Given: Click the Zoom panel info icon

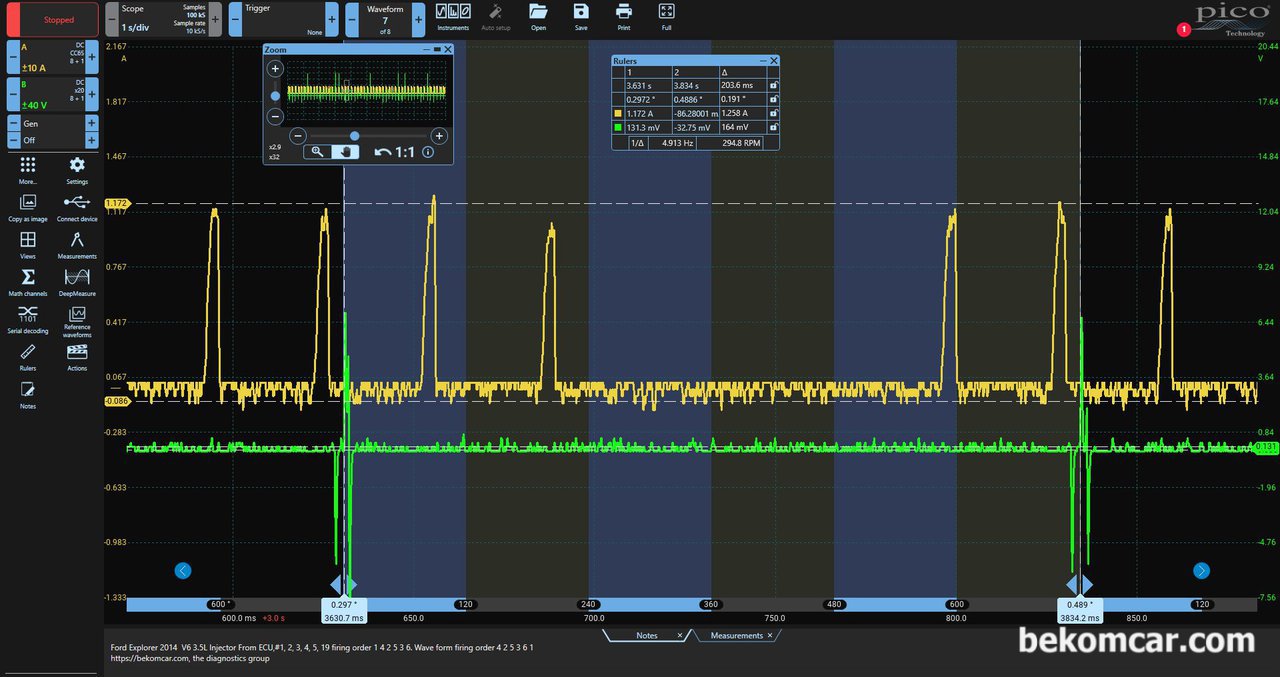Looking at the screenshot, I should (428, 152).
